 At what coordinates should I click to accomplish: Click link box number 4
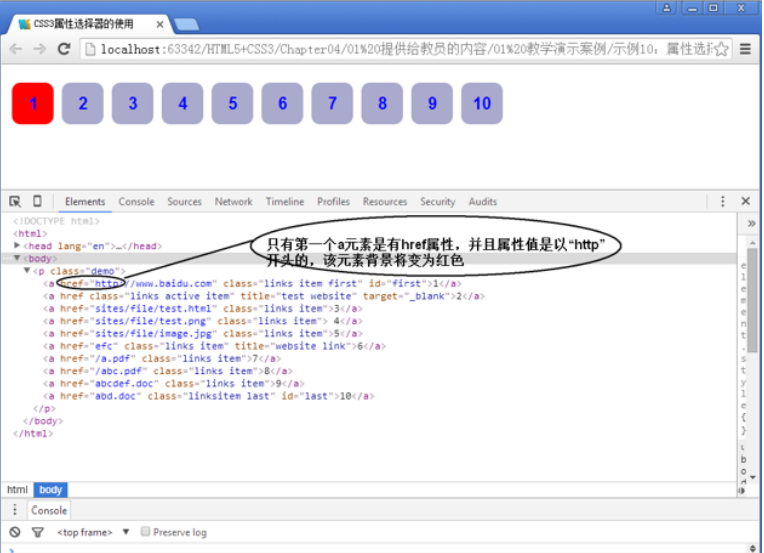point(182,103)
